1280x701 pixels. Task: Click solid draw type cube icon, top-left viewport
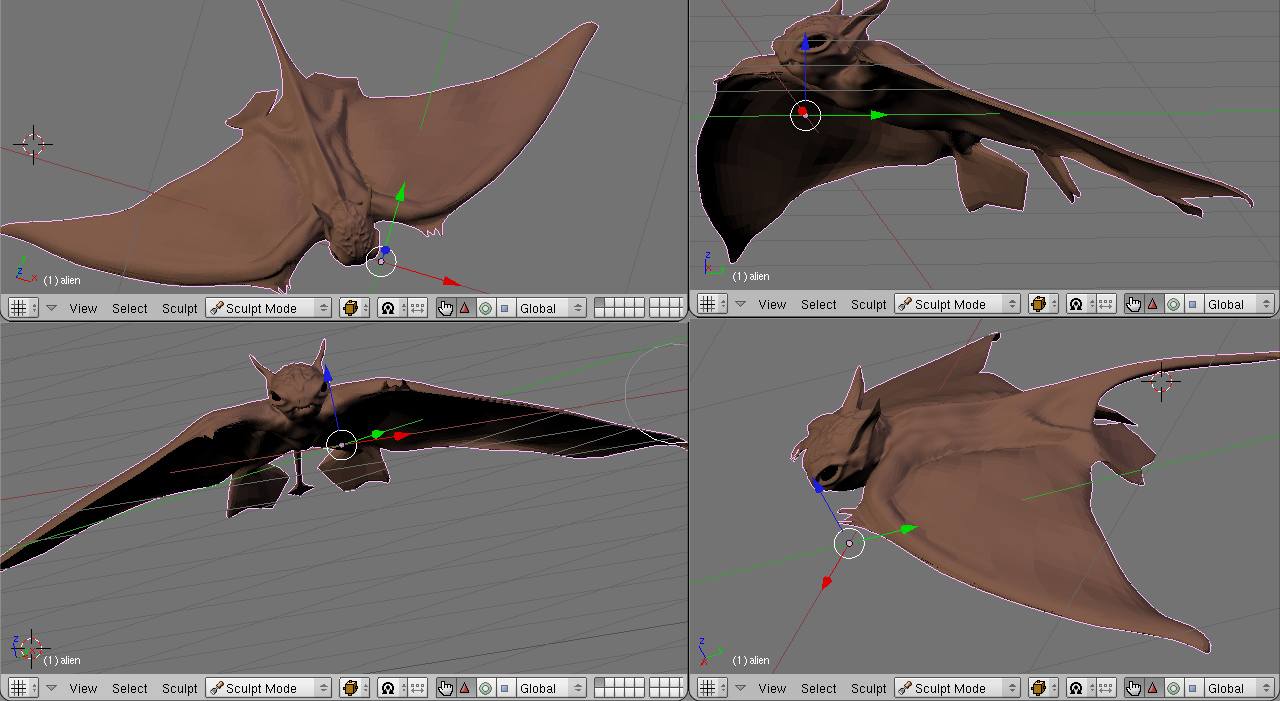352,308
